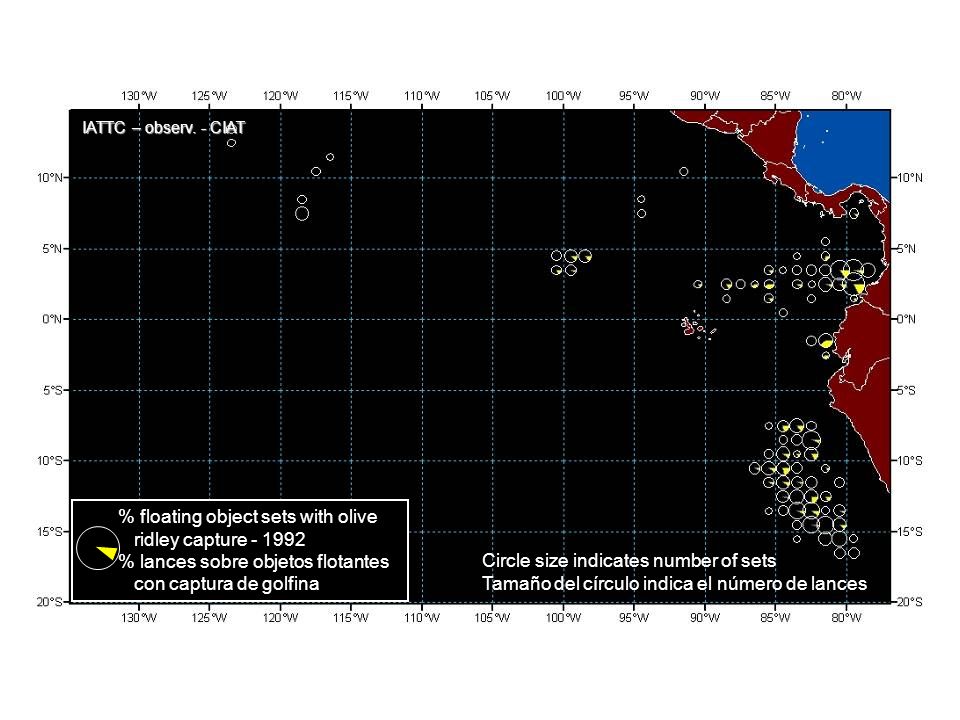Click the 100°W label on the top axis
The height and width of the screenshot is (720, 960).
(x=563, y=96)
